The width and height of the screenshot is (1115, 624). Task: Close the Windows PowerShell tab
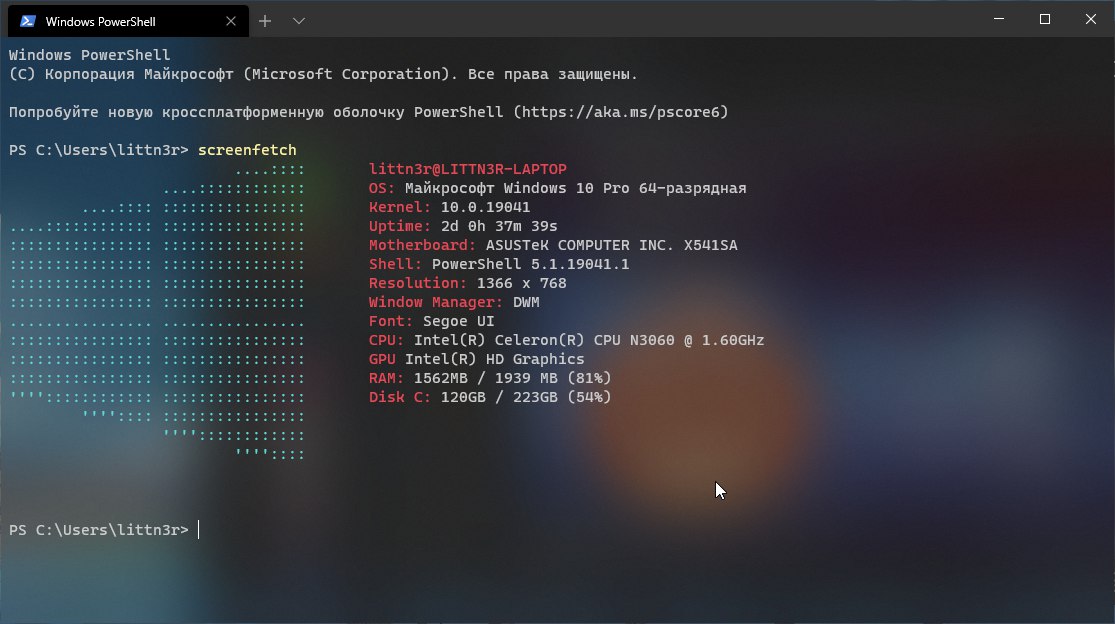230,21
